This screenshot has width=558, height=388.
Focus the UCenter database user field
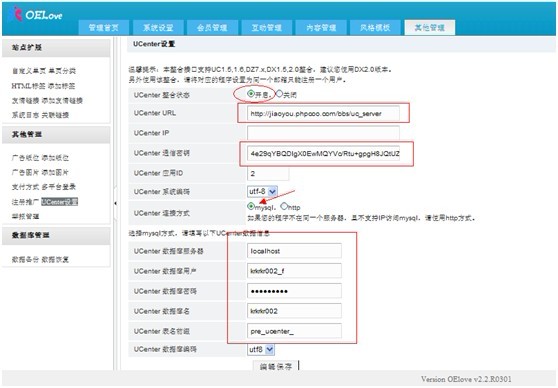(294, 271)
